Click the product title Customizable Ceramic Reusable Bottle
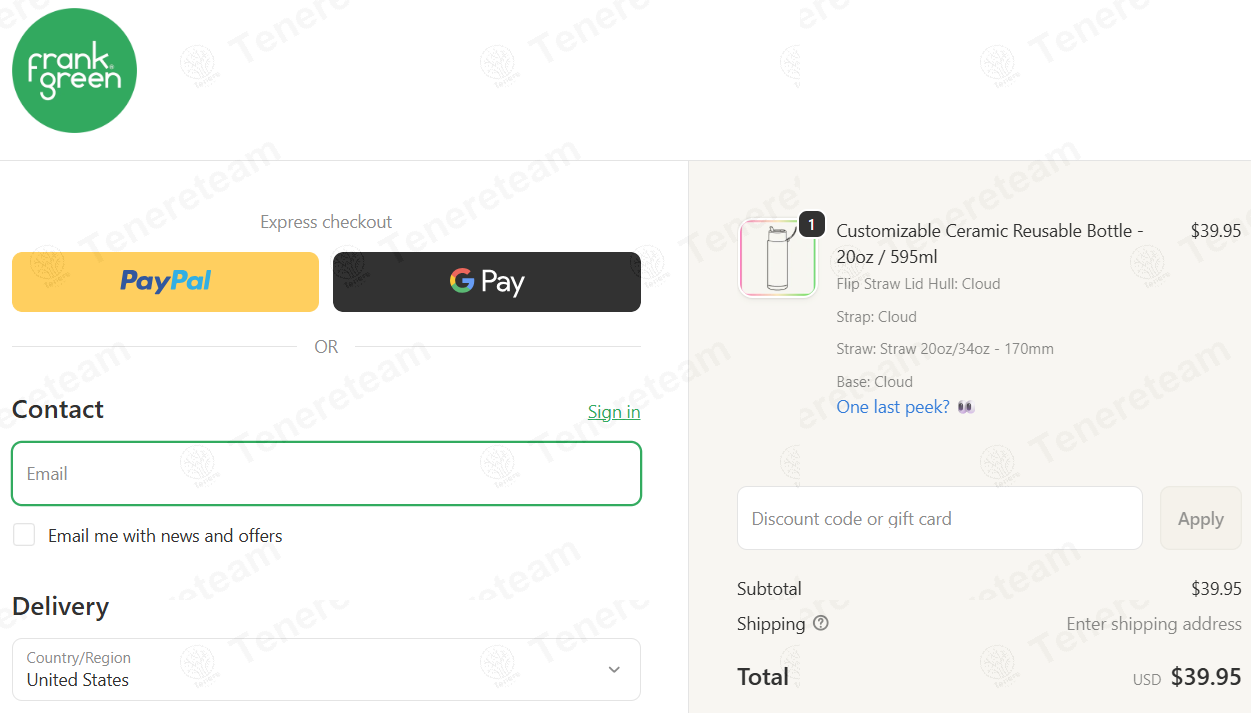This screenshot has height=713, width=1251. [x=990, y=243]
